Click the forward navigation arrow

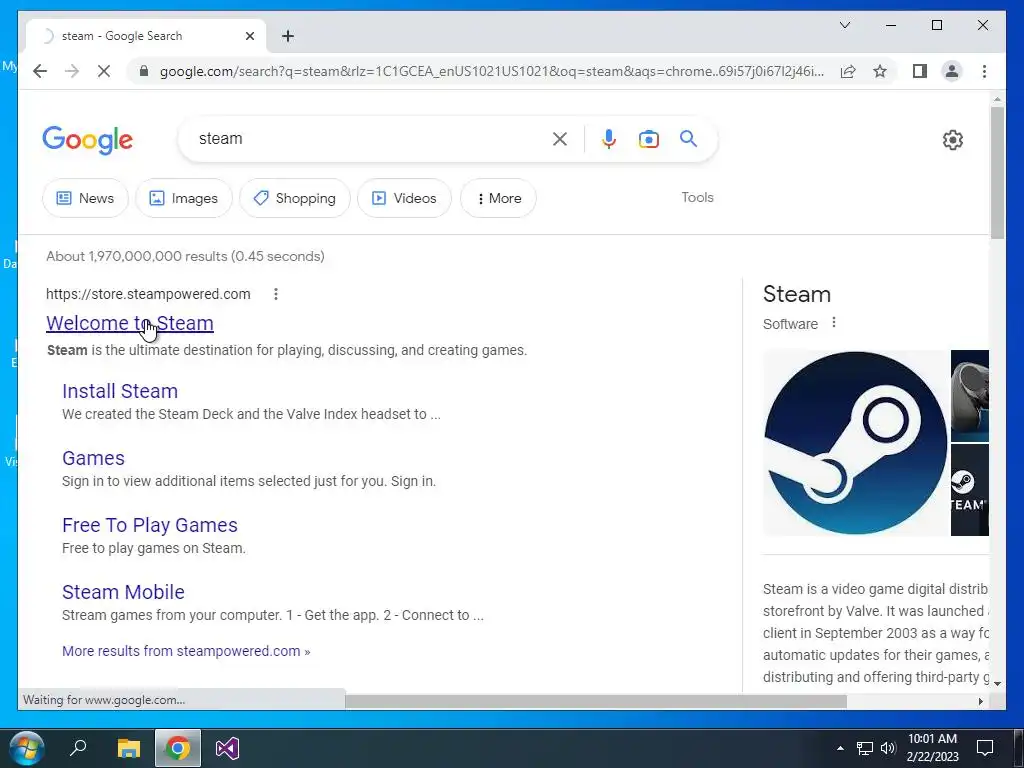pyautogui.click(x=72, y=71)
